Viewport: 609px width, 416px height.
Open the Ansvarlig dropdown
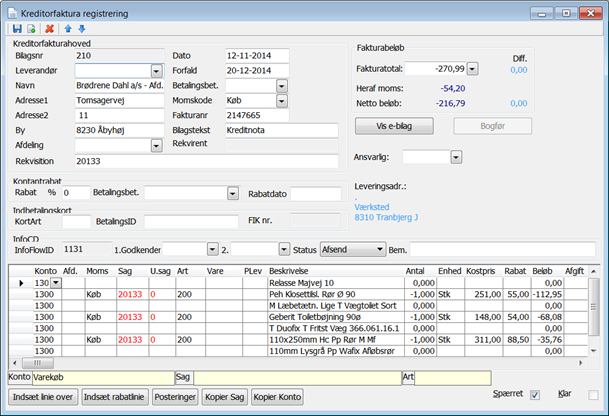[455, 157]
